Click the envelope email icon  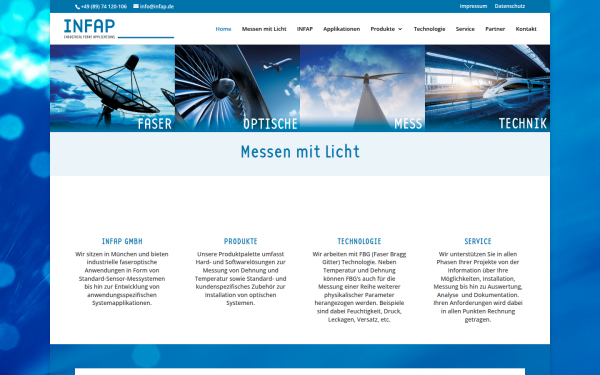tap(136, 6)
